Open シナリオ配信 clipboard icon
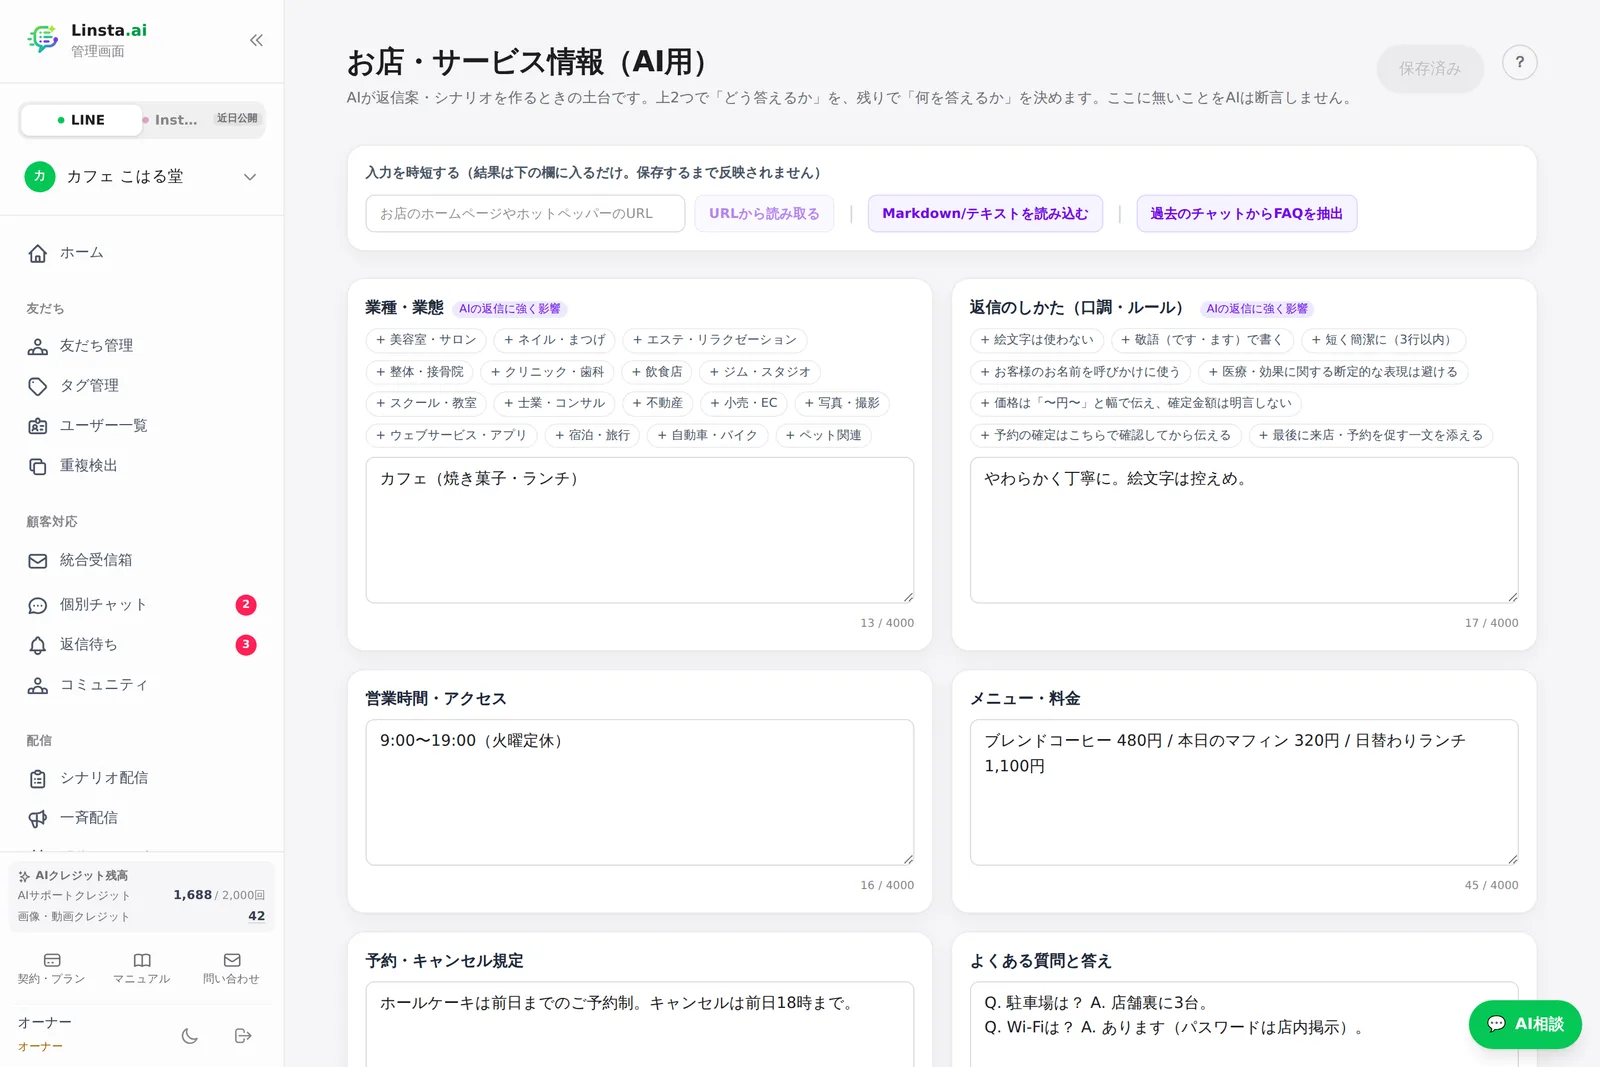Screen dimensions: 1600x1067 (38, 778)
